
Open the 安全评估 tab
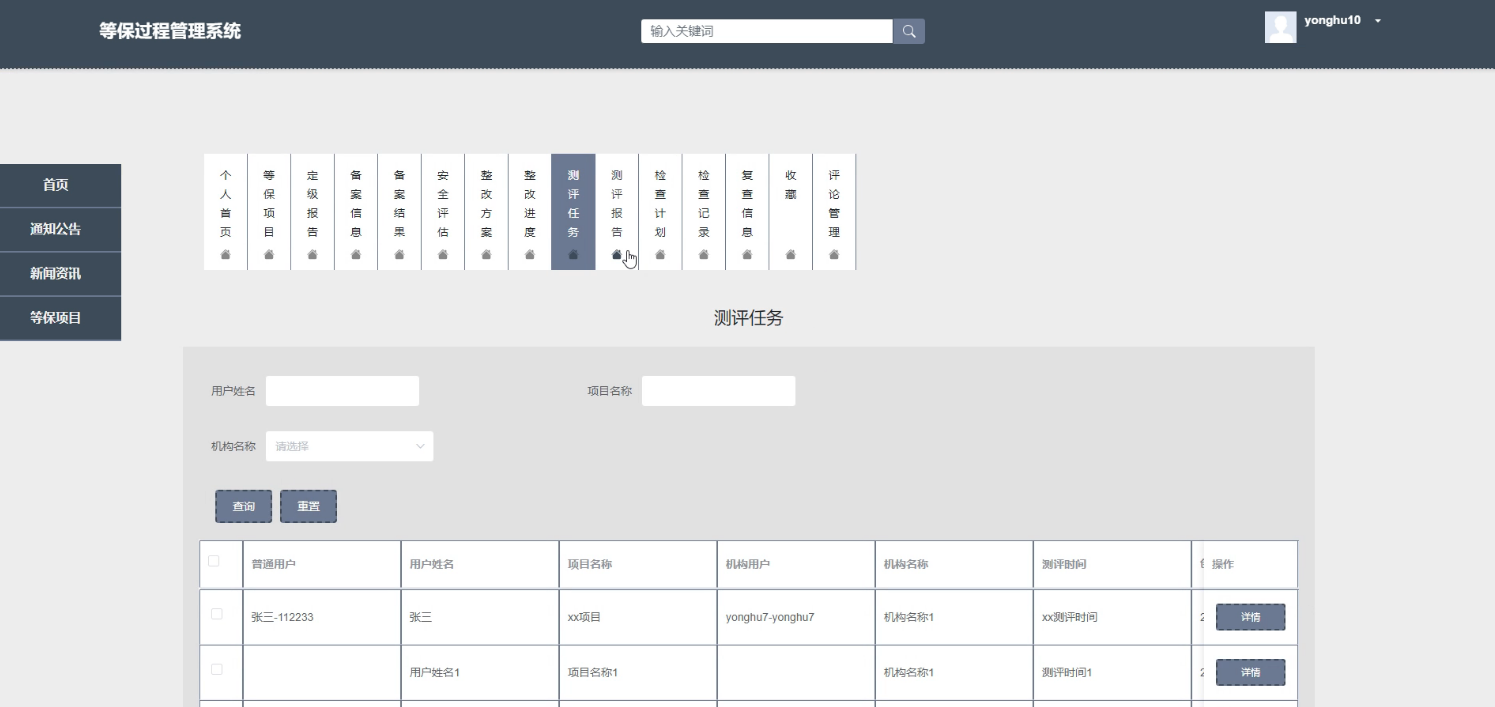tap(443, 212)
